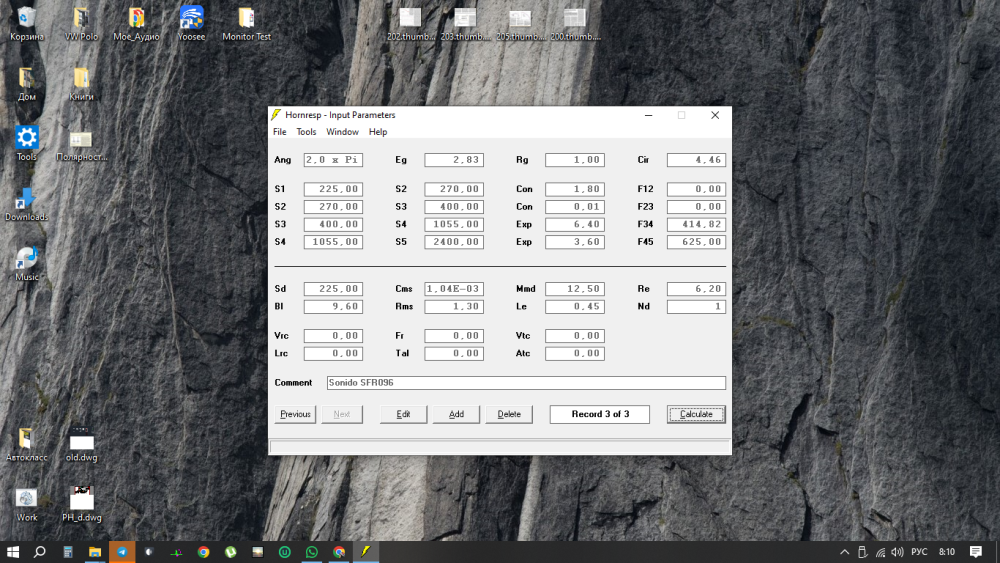
Task: Click the Eg field with value 2,83
Action: pos(454,160)
